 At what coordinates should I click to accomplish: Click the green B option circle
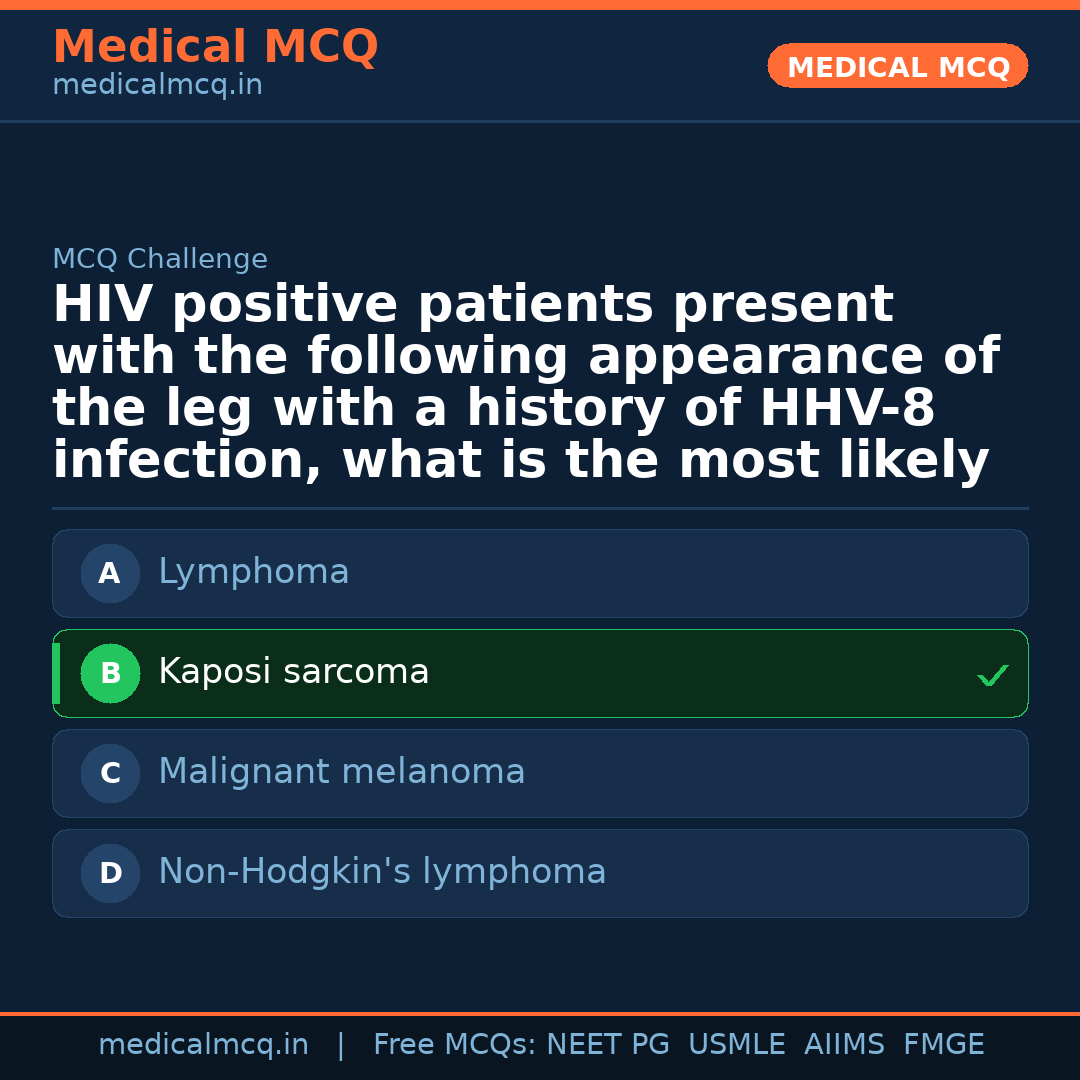tap(110, 674)
